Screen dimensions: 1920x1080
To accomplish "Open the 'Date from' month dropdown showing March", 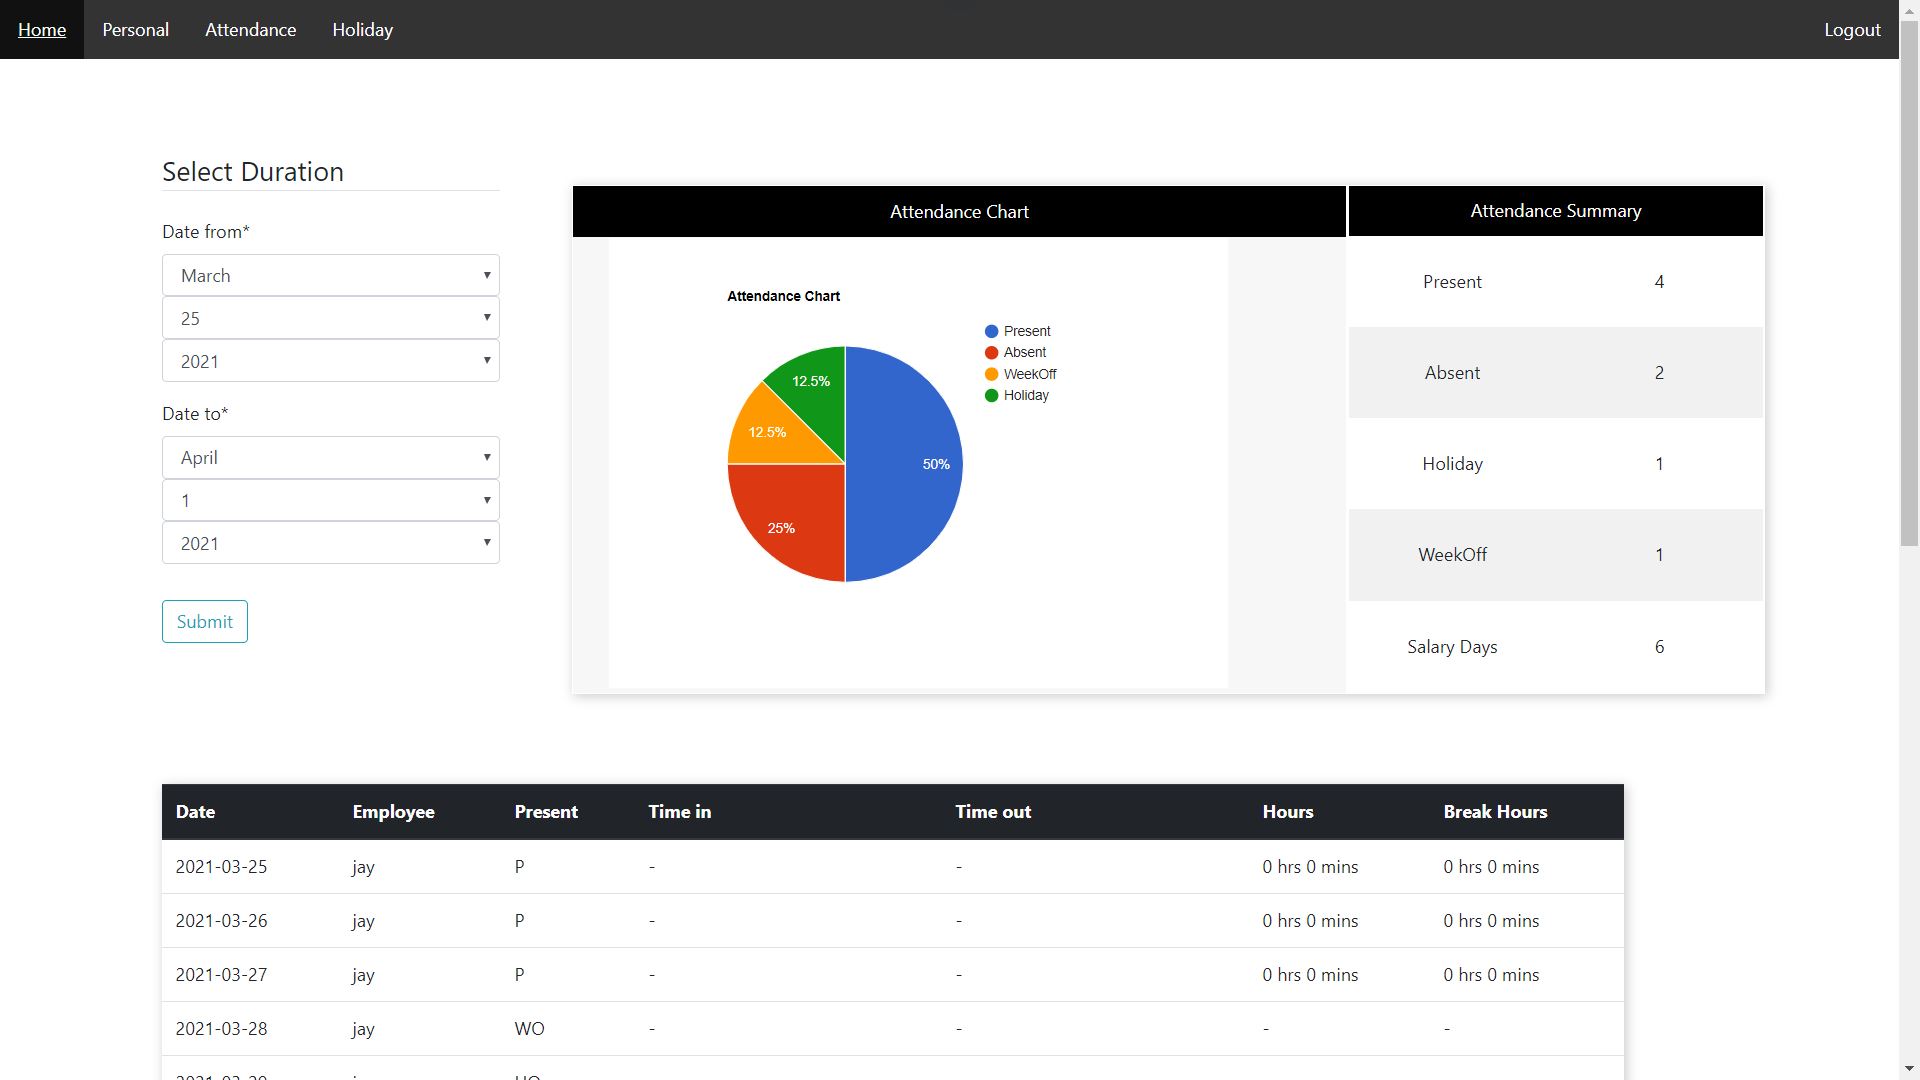I will pos(330,275).
